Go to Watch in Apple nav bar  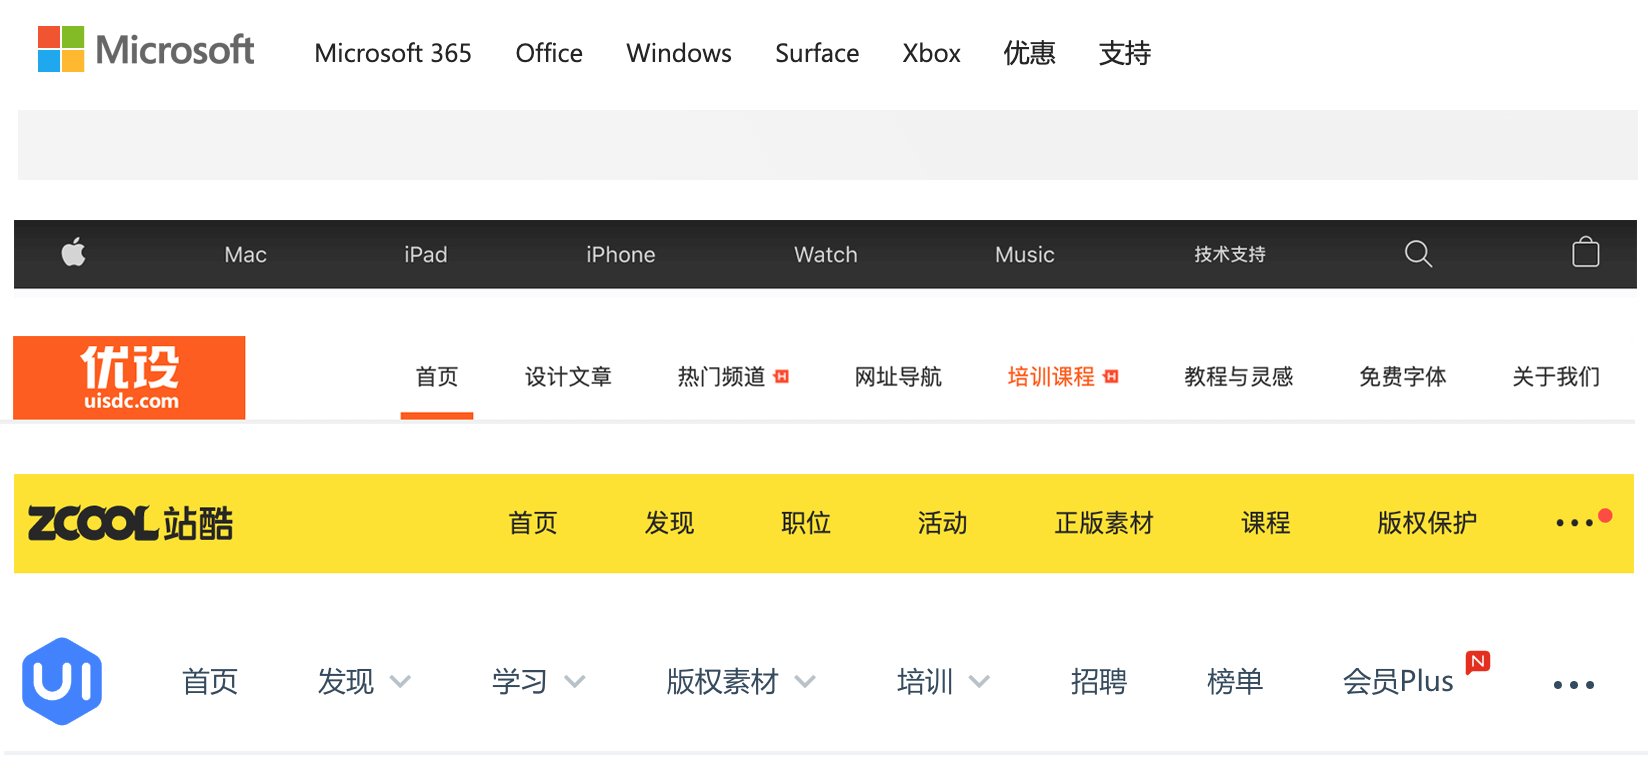[826, 255]
